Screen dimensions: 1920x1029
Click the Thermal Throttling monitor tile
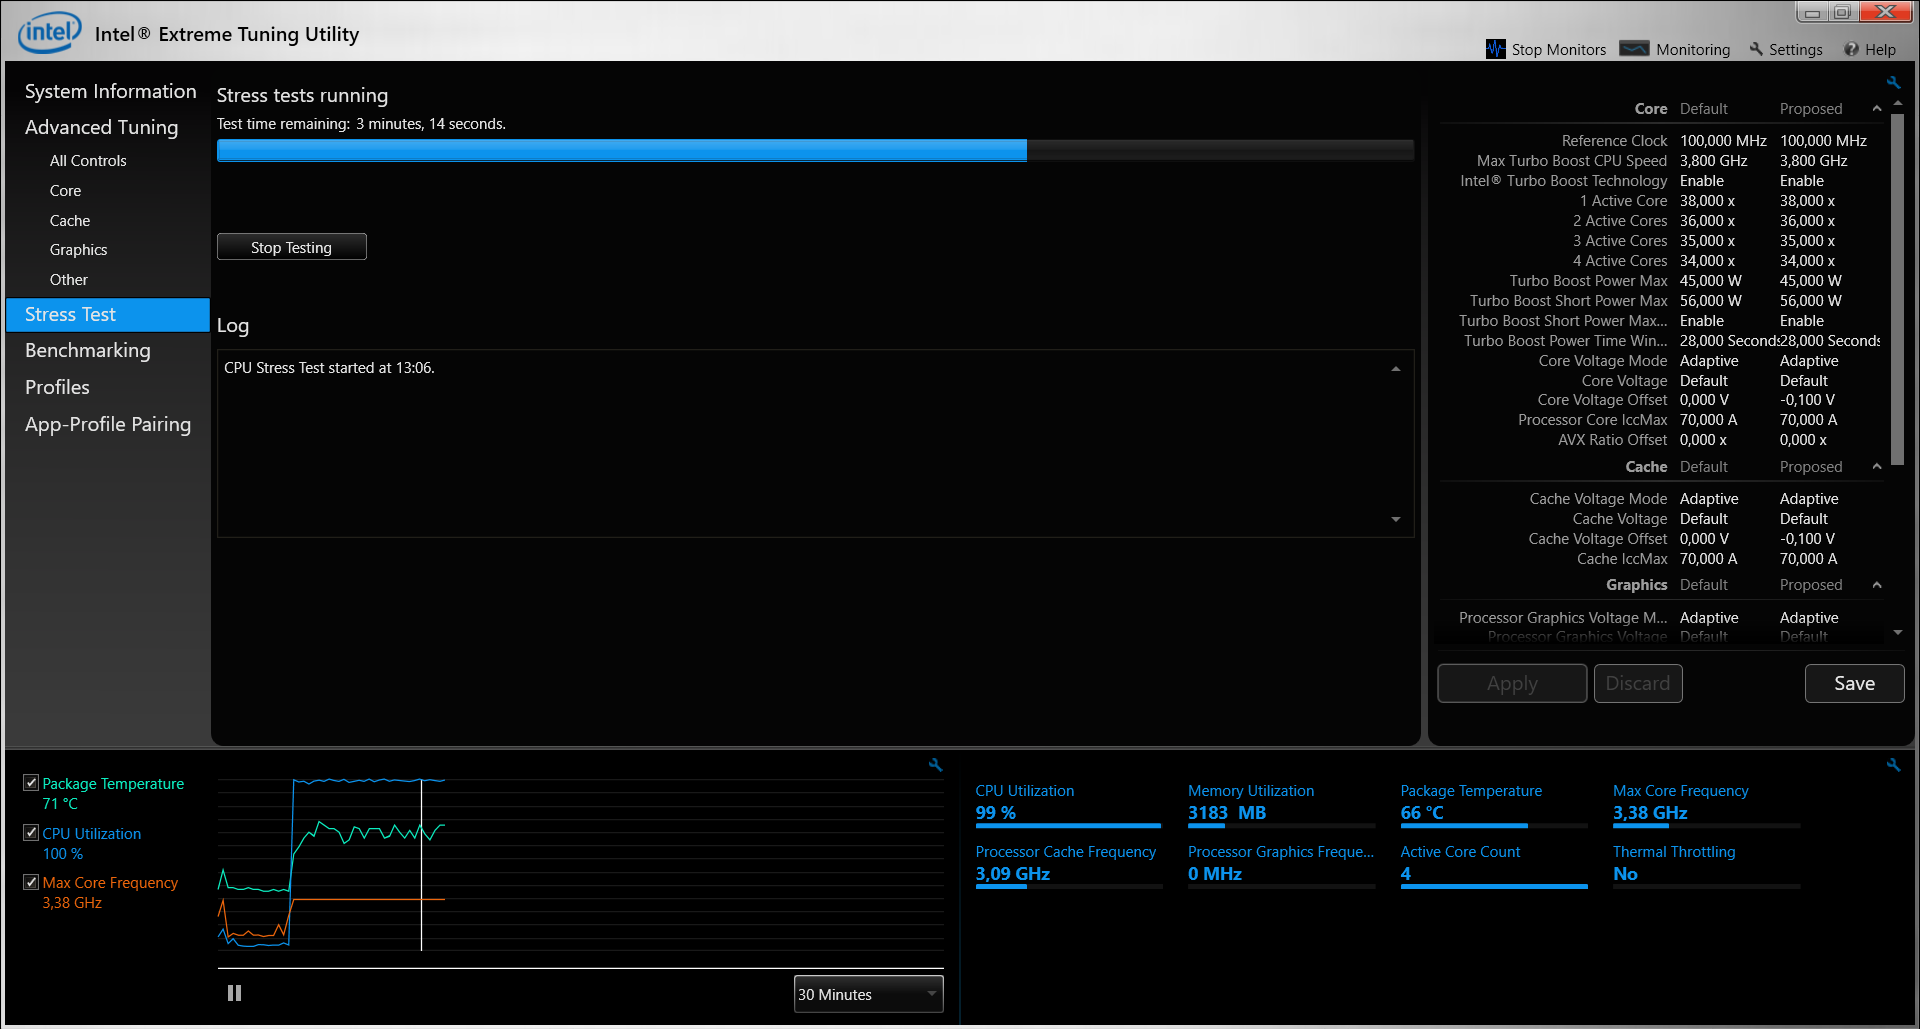coord(1706,866)
